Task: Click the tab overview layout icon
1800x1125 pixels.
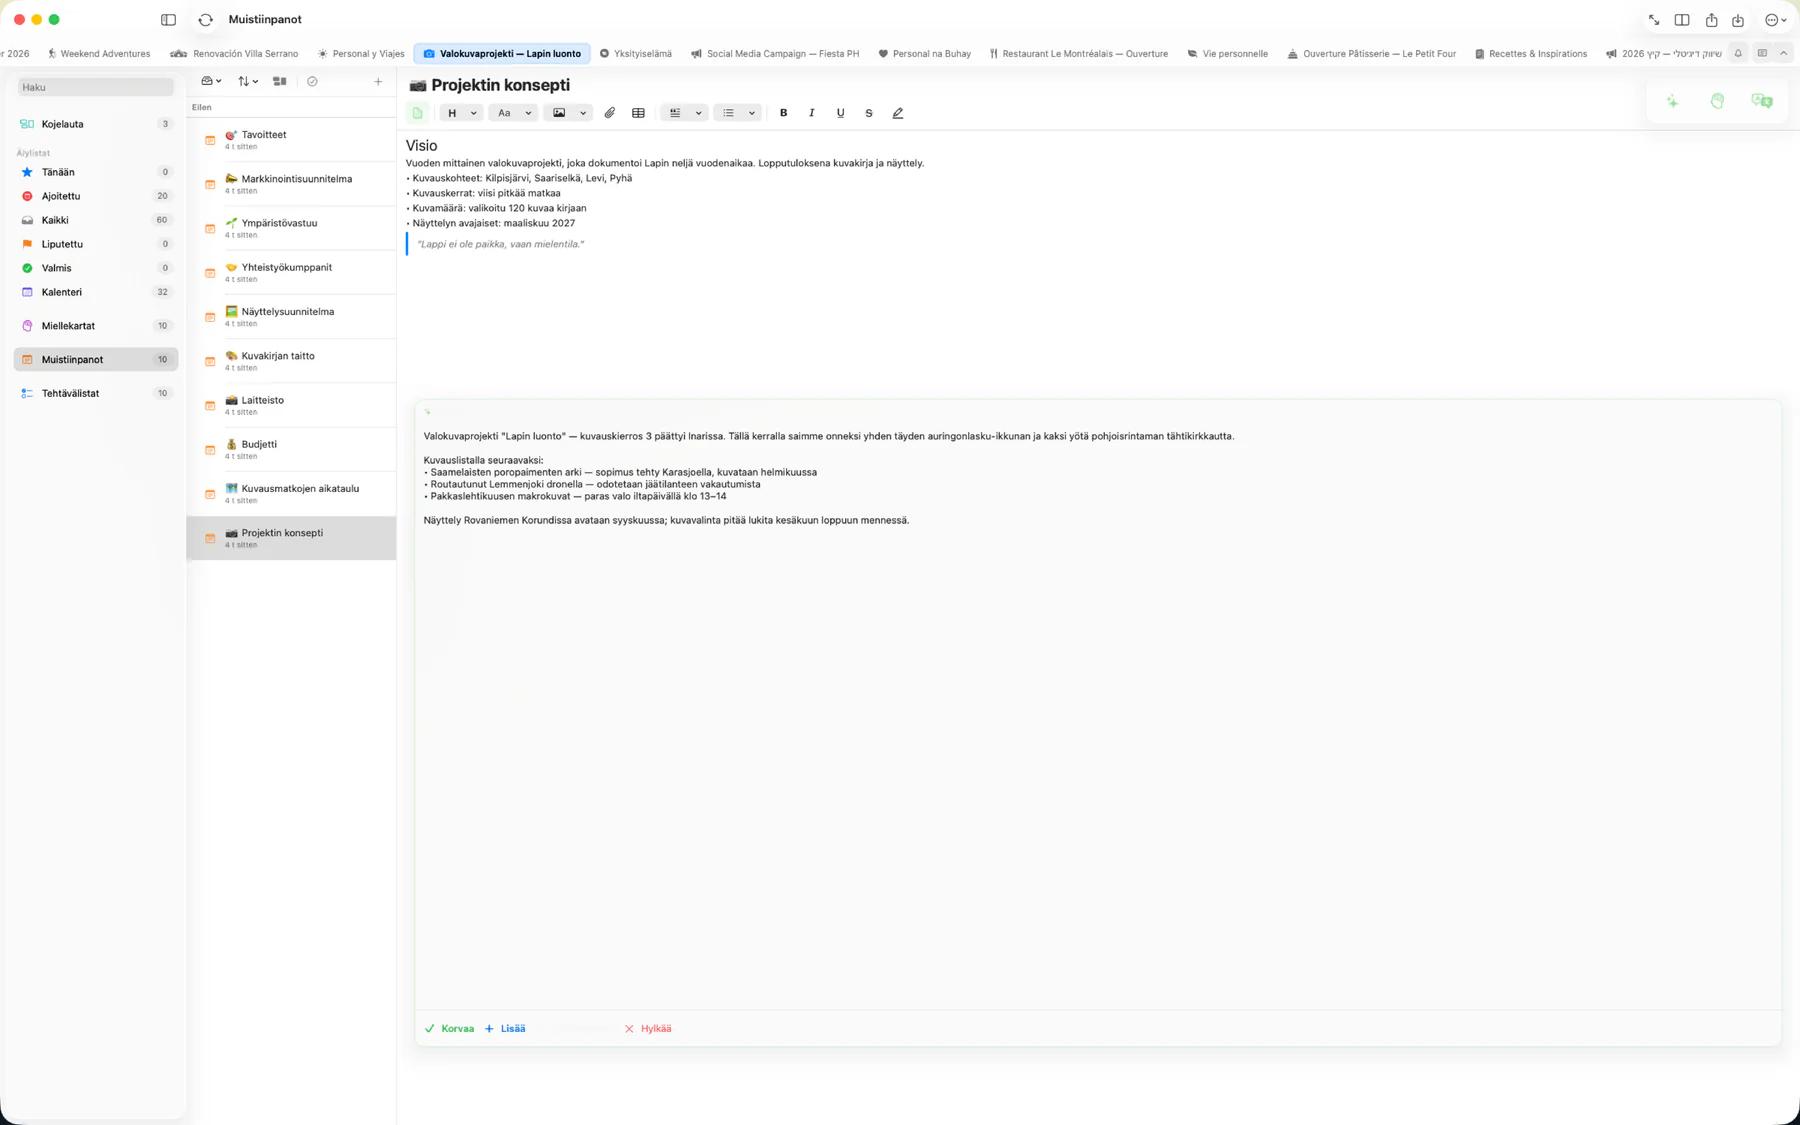Action: (x=1762, y=53)
